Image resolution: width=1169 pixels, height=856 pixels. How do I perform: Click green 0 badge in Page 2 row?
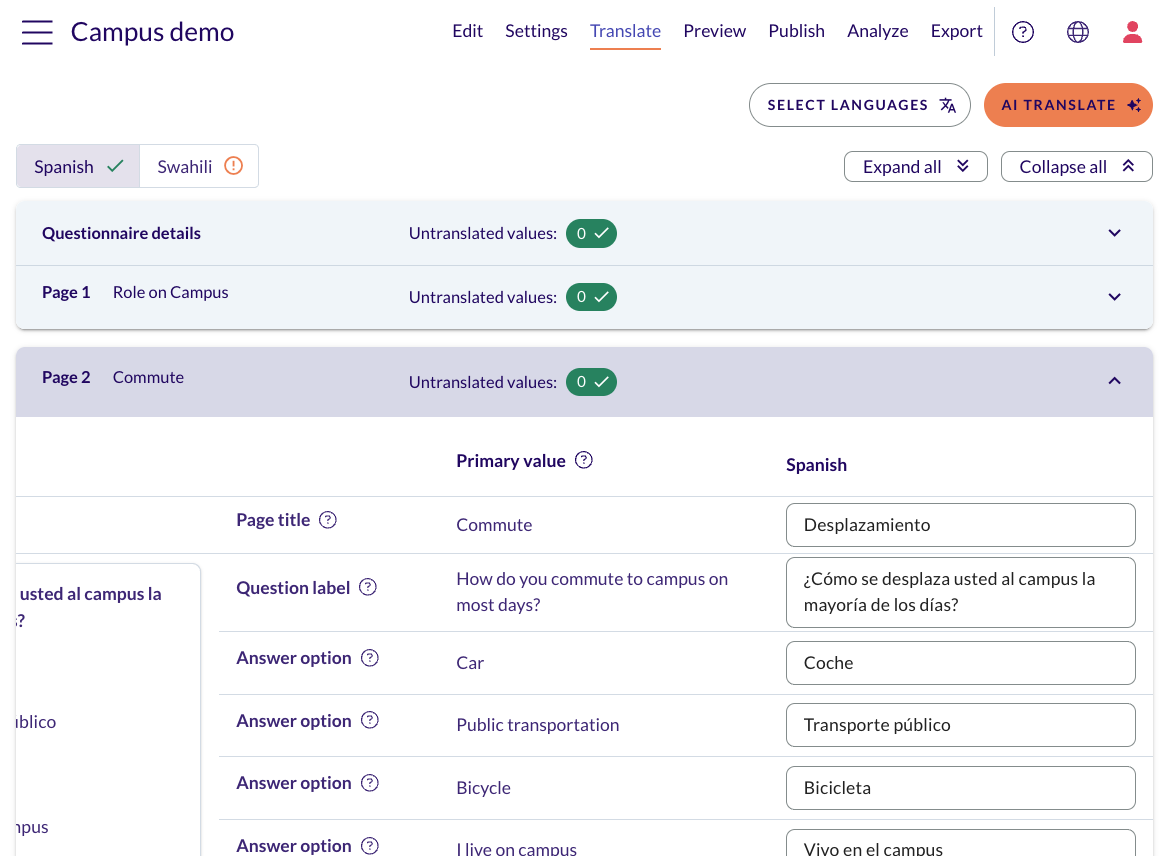591,382
